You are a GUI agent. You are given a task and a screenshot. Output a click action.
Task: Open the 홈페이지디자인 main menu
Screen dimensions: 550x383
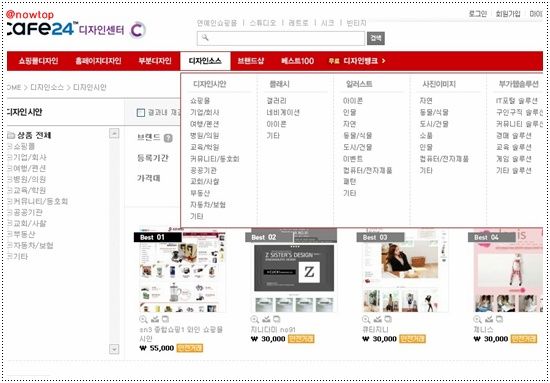click(x=98, y=61)
